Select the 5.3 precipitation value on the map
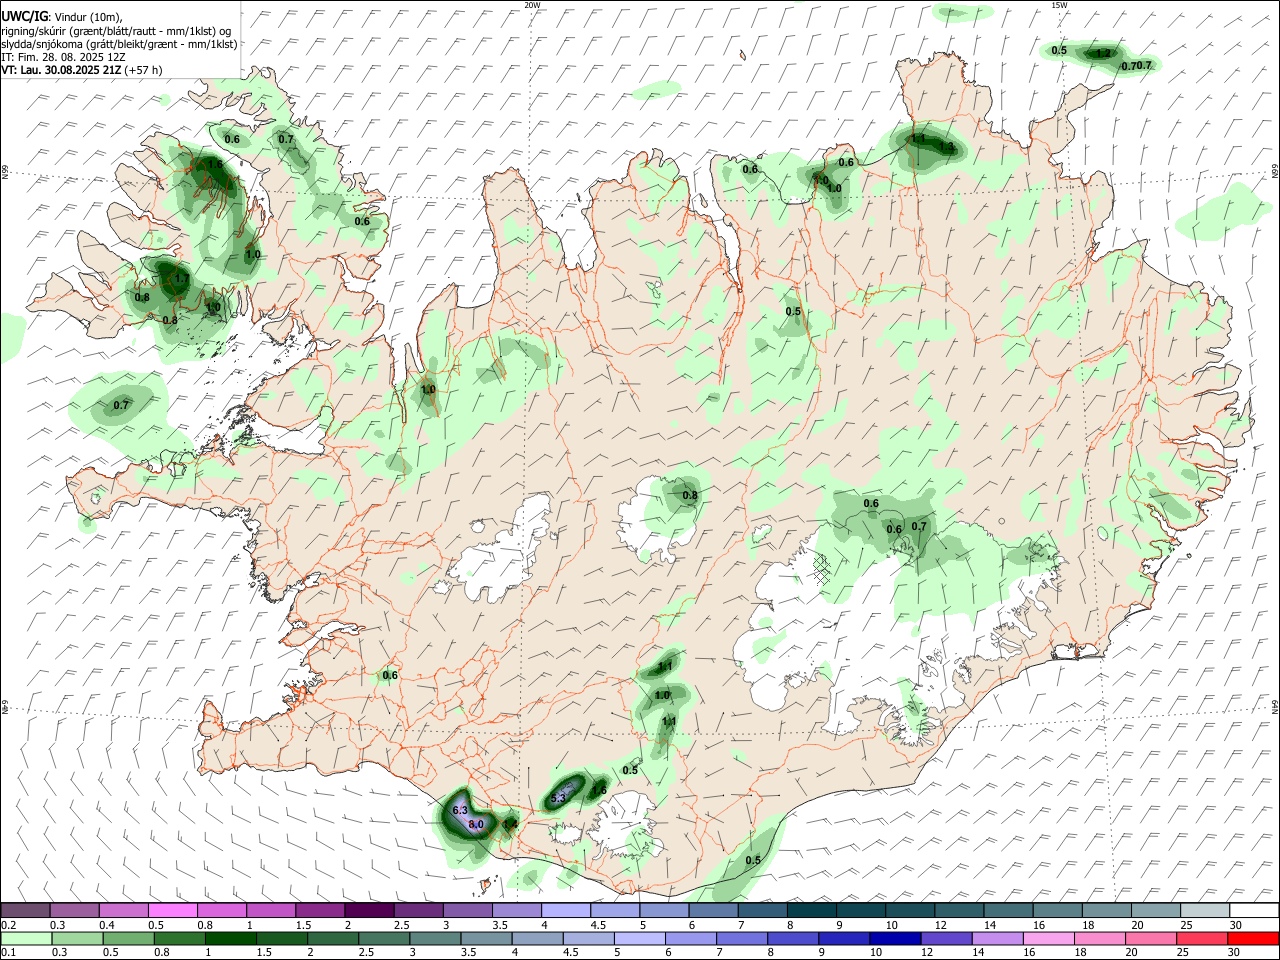Viewport: 1280px width, 960px height. pyautogui.click(x=558, y=798)
